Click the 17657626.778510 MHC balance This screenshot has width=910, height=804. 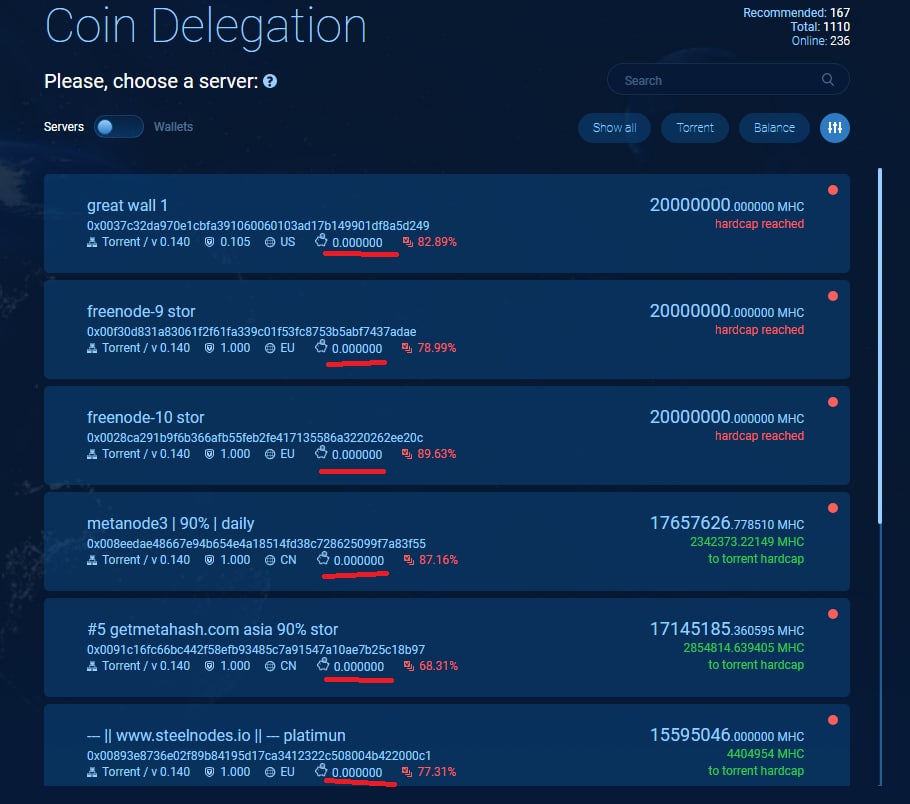727,523
